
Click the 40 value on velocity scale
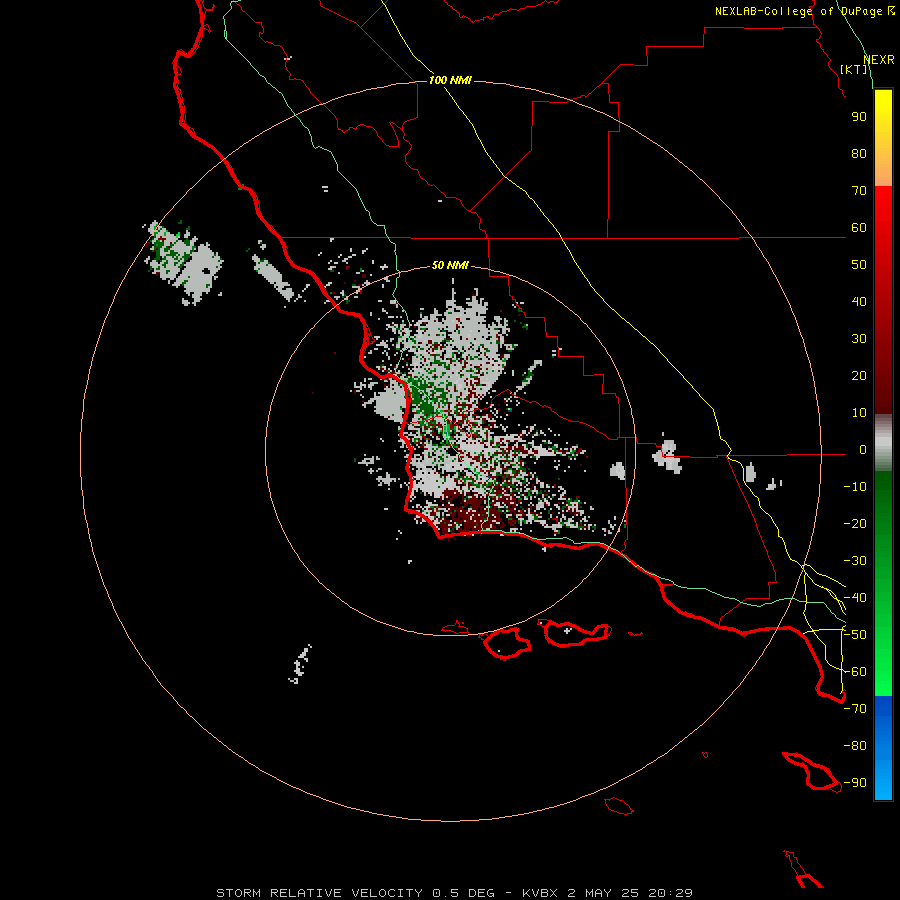coord(859,302)
